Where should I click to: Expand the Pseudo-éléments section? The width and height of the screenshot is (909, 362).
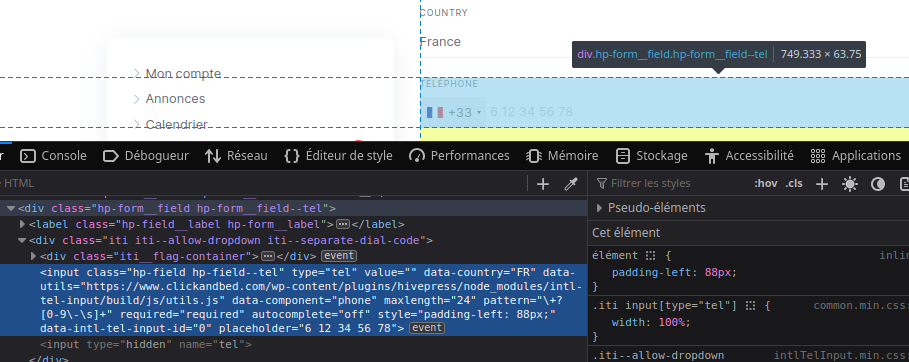[599, 208]
